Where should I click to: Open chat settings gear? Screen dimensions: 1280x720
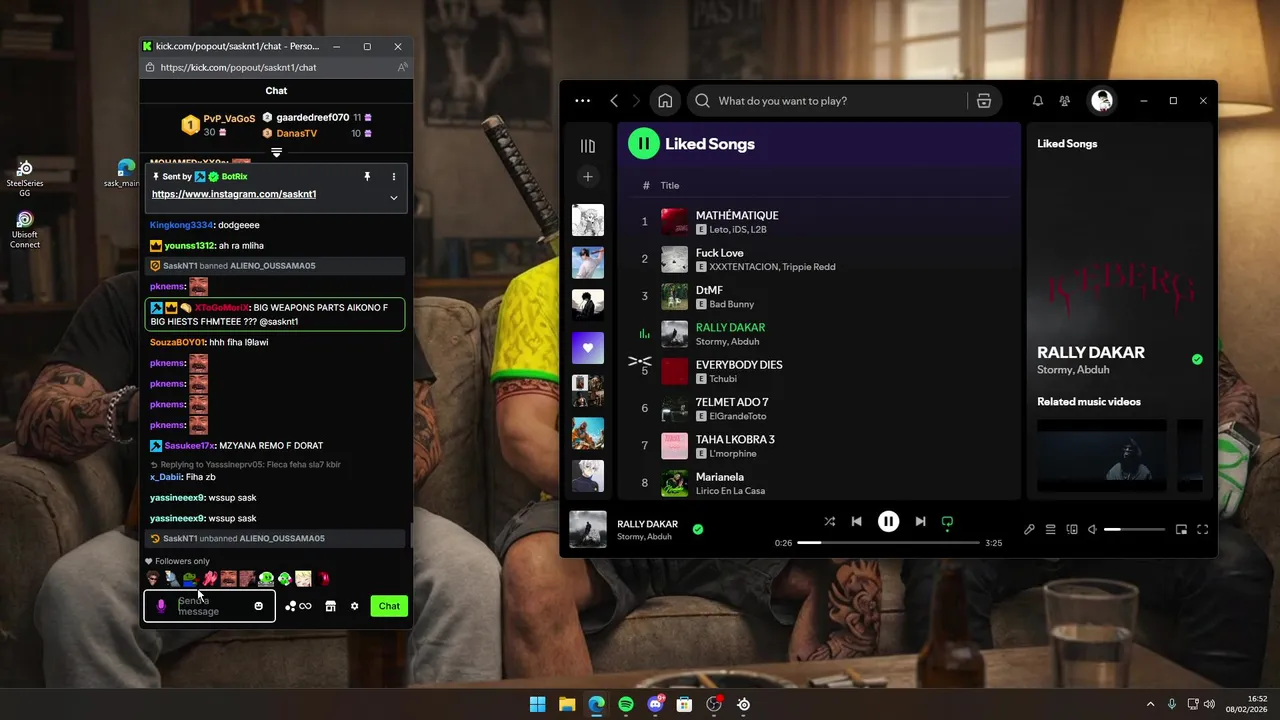click(354, 606)
